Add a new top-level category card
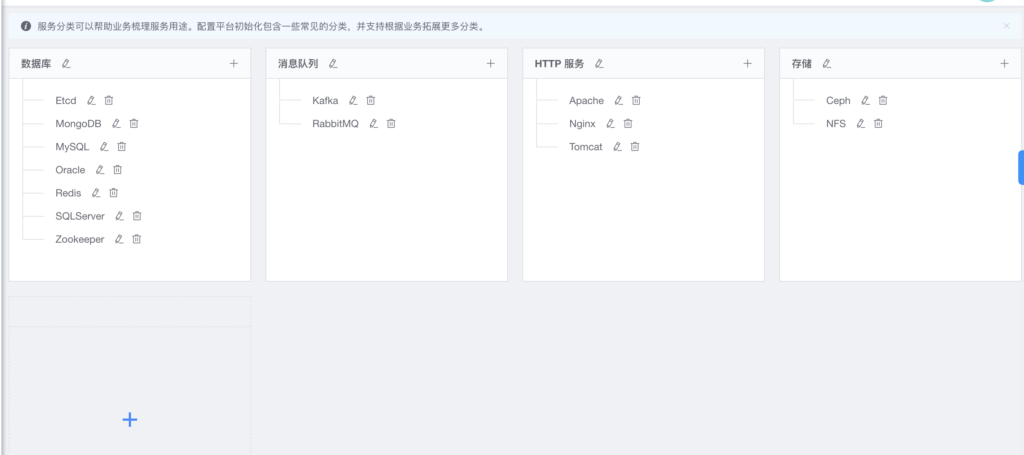Screen dimensions: 1024x455 coord(130,420)
